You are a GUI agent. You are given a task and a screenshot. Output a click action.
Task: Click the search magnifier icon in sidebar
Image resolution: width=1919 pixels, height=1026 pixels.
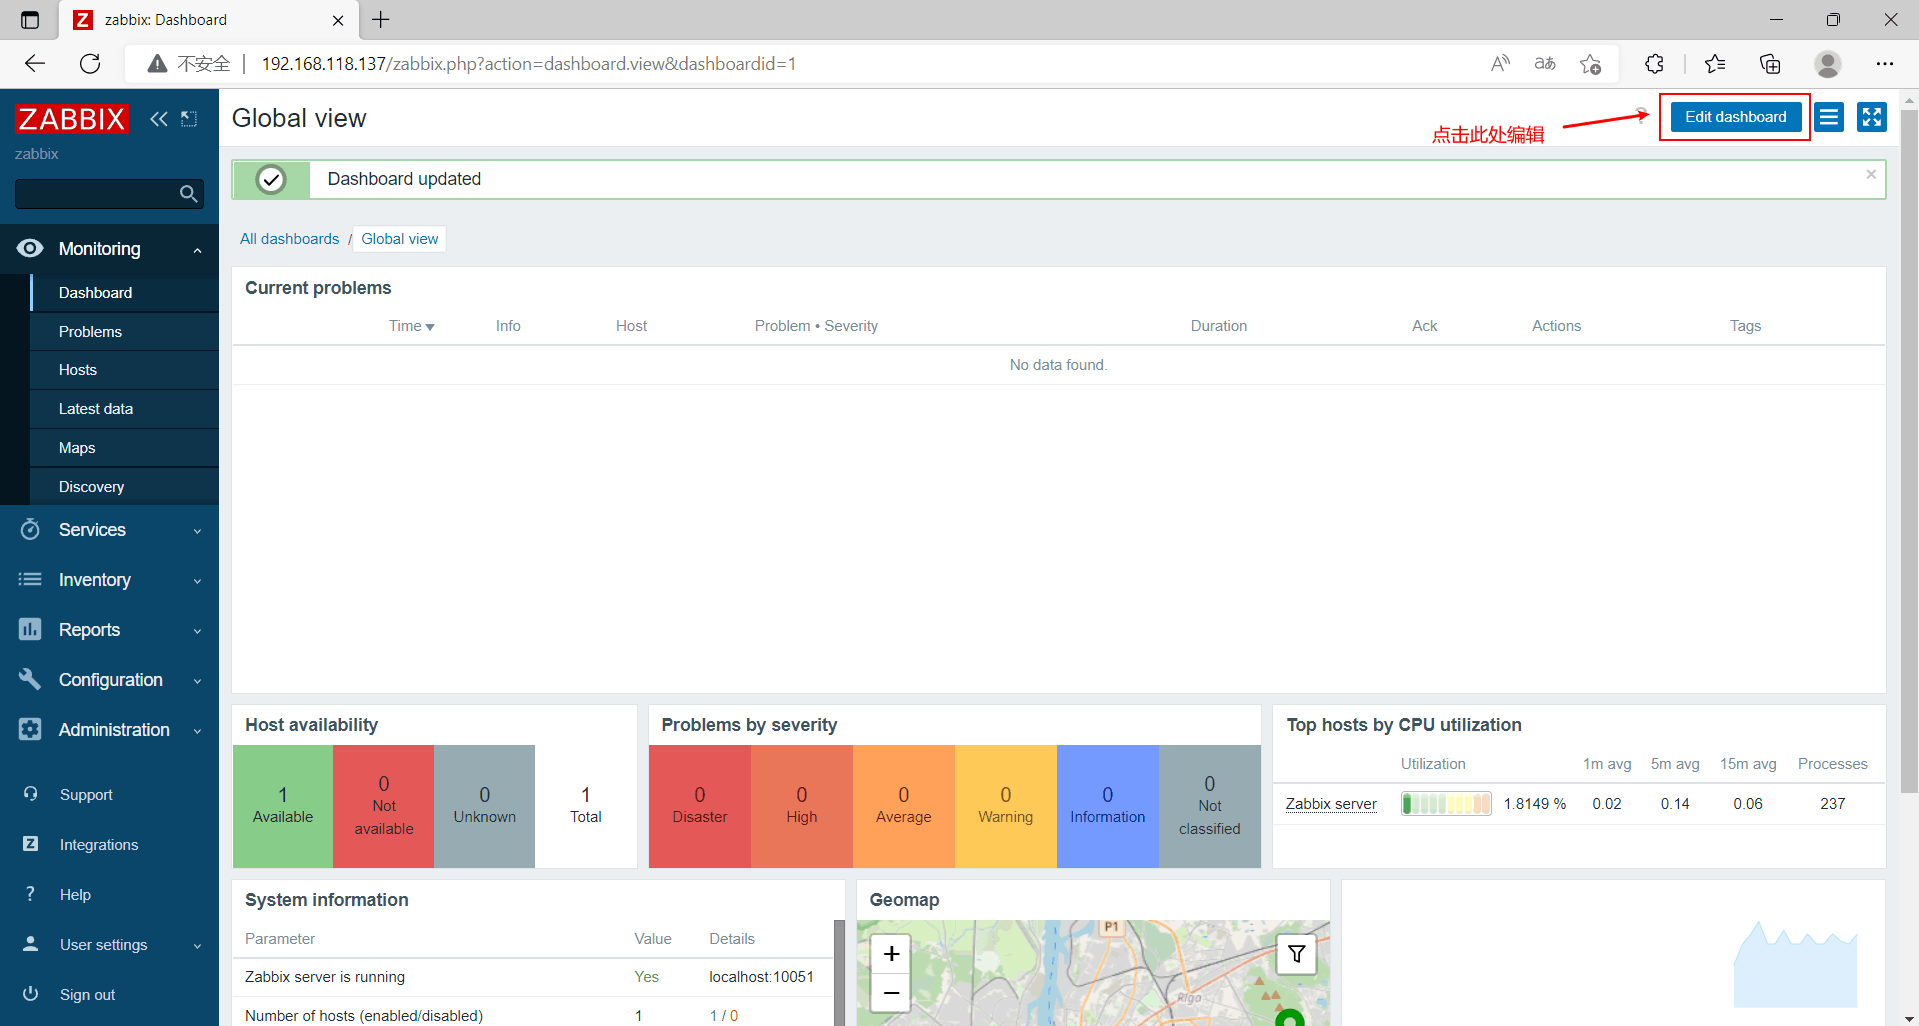coord(188,194)
